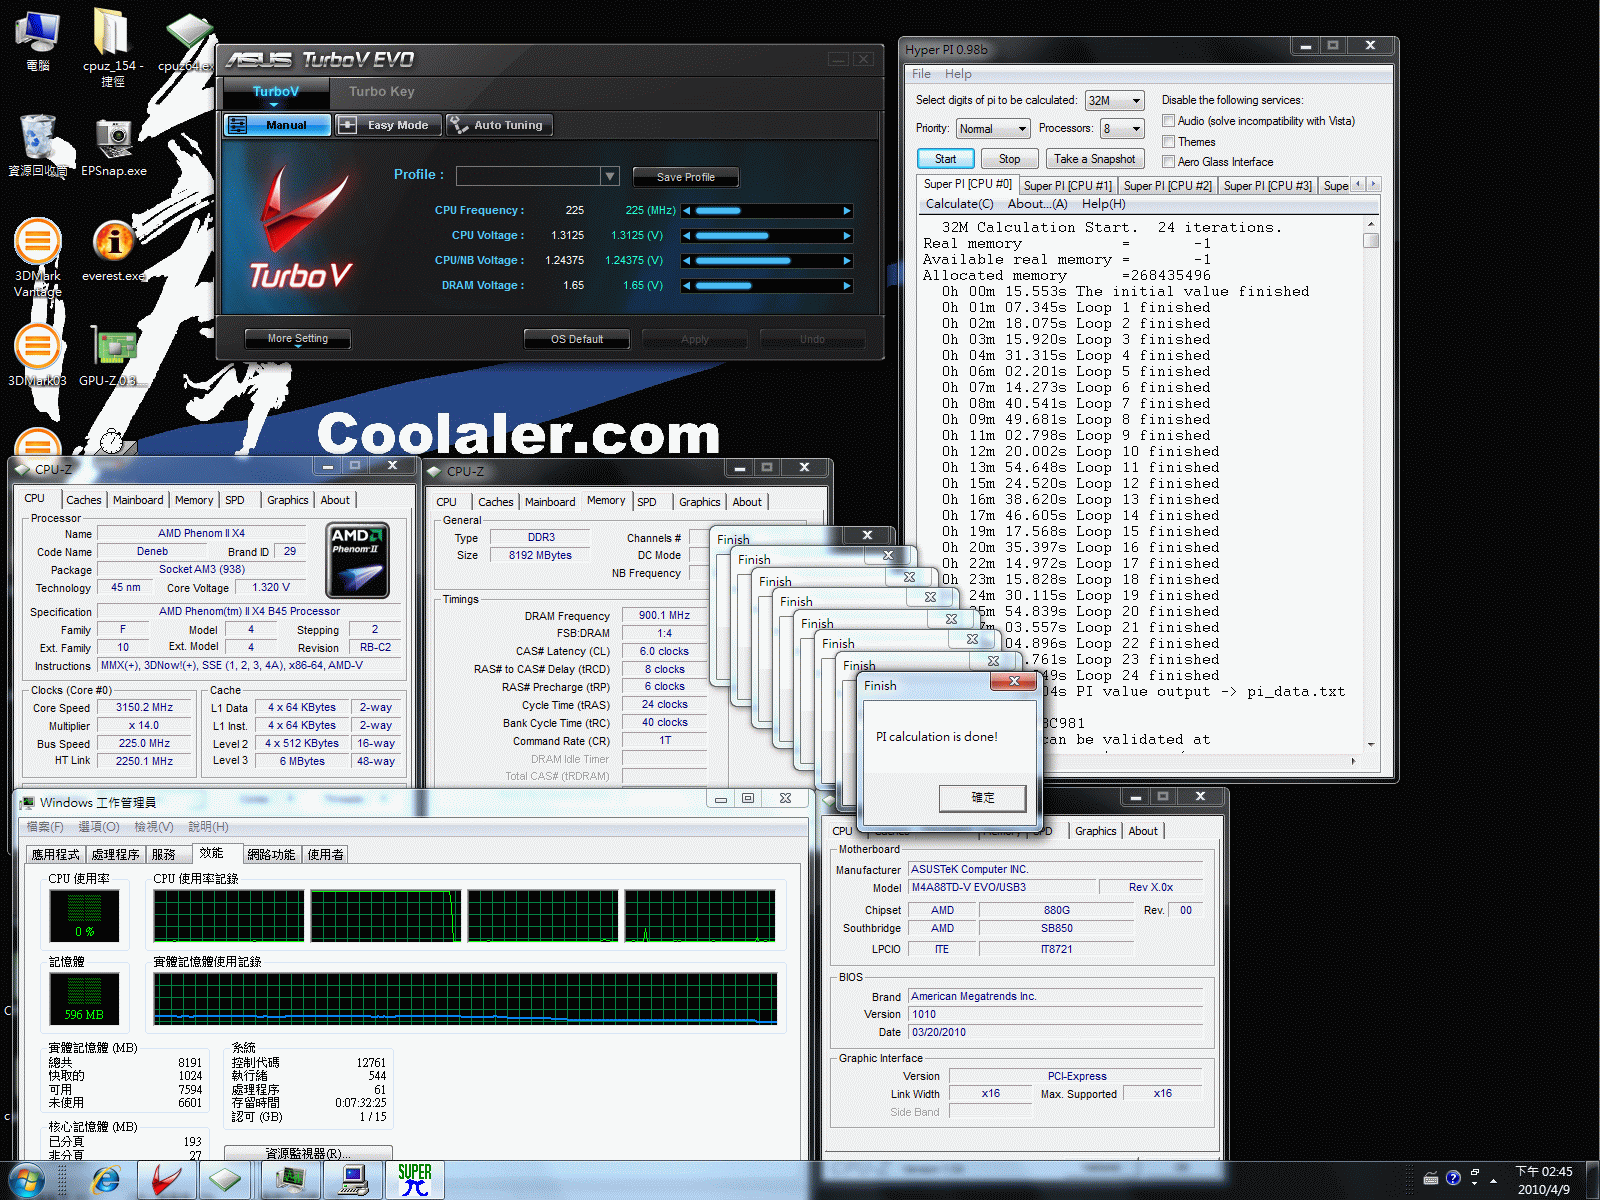The height and width of the screenshot is (1200, 1600).
Task: Click the CPU Frequency 225 MHz value field
Action: [650, 211]
